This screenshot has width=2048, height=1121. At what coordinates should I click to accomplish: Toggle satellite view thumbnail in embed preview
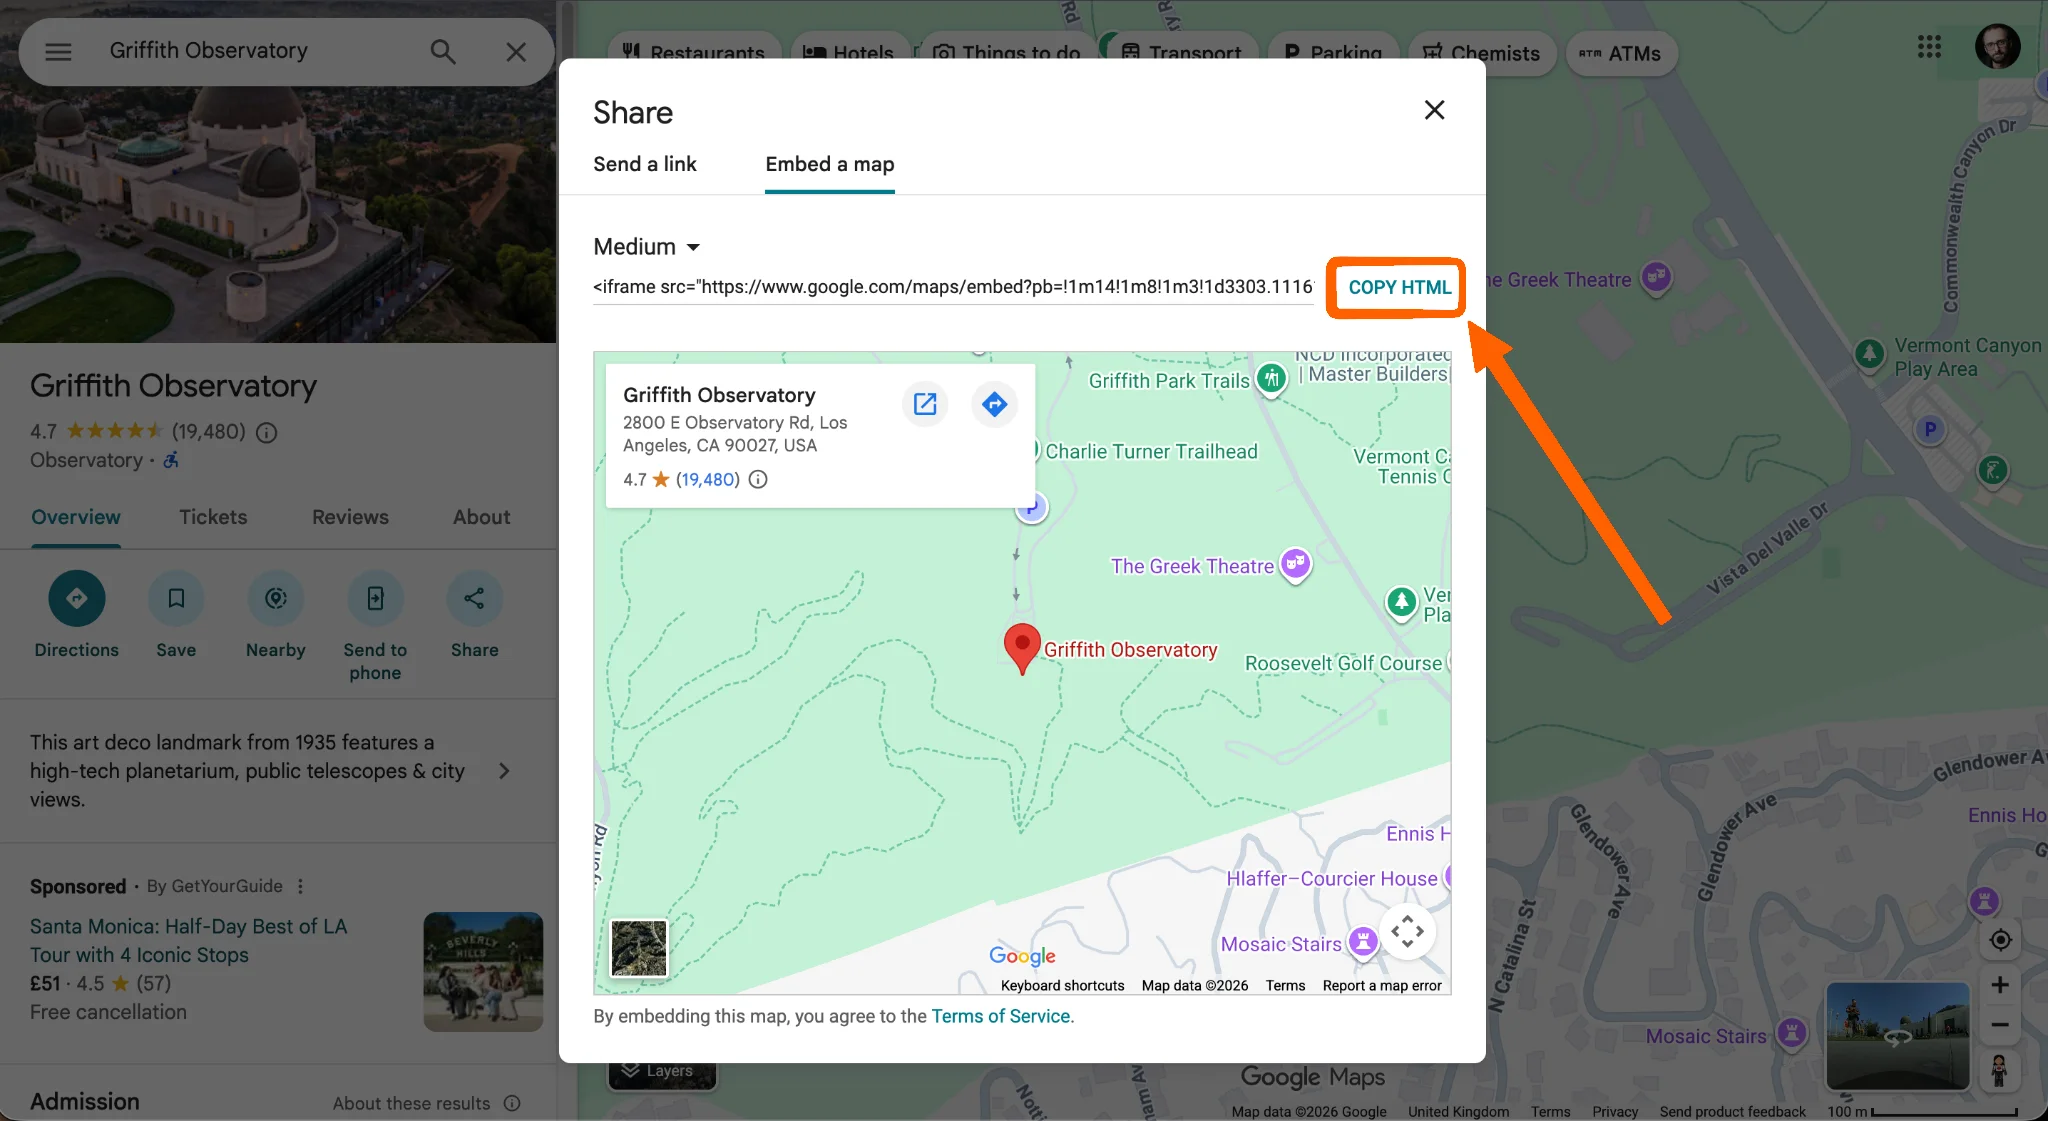click(639, 948)
